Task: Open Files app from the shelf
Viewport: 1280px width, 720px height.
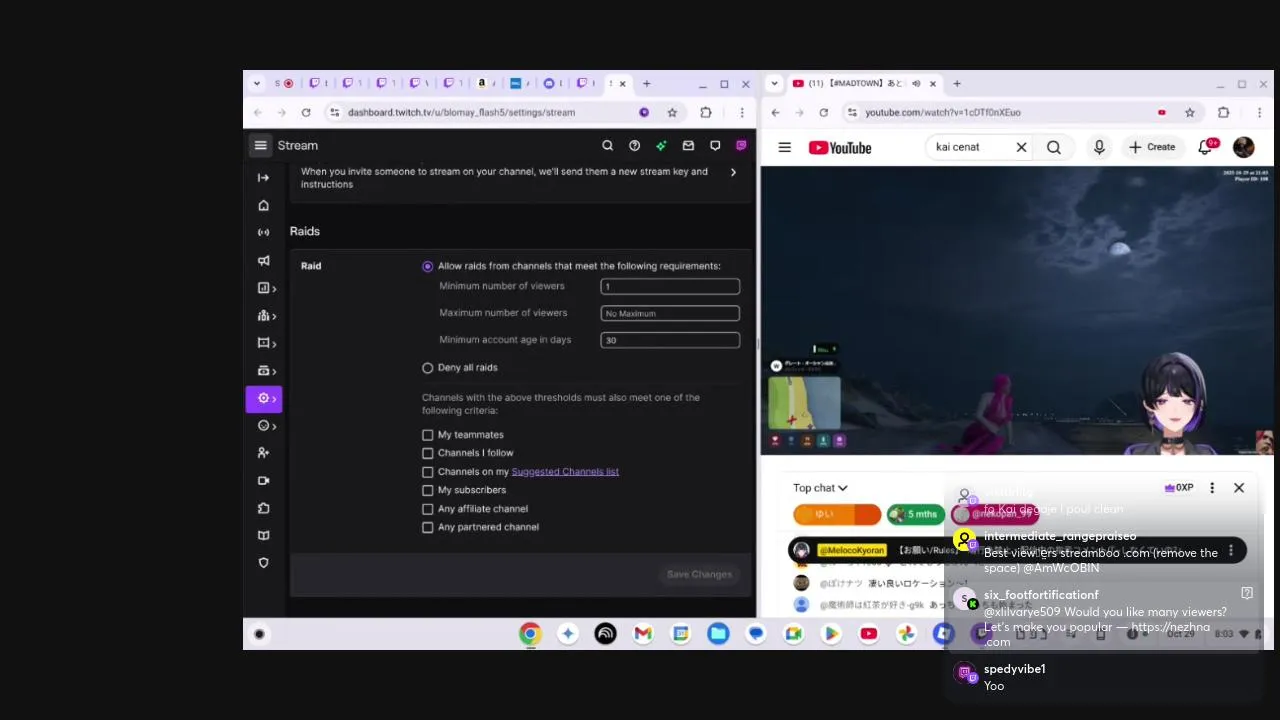Action: pyautogui.click(x=718, y=633)
